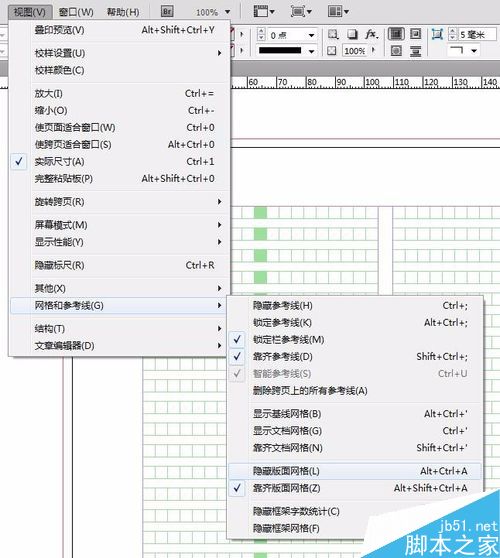This screenshot has height=558, width=500.
Task: Expand the 其他(X) submenu
Action: (120, 288)
